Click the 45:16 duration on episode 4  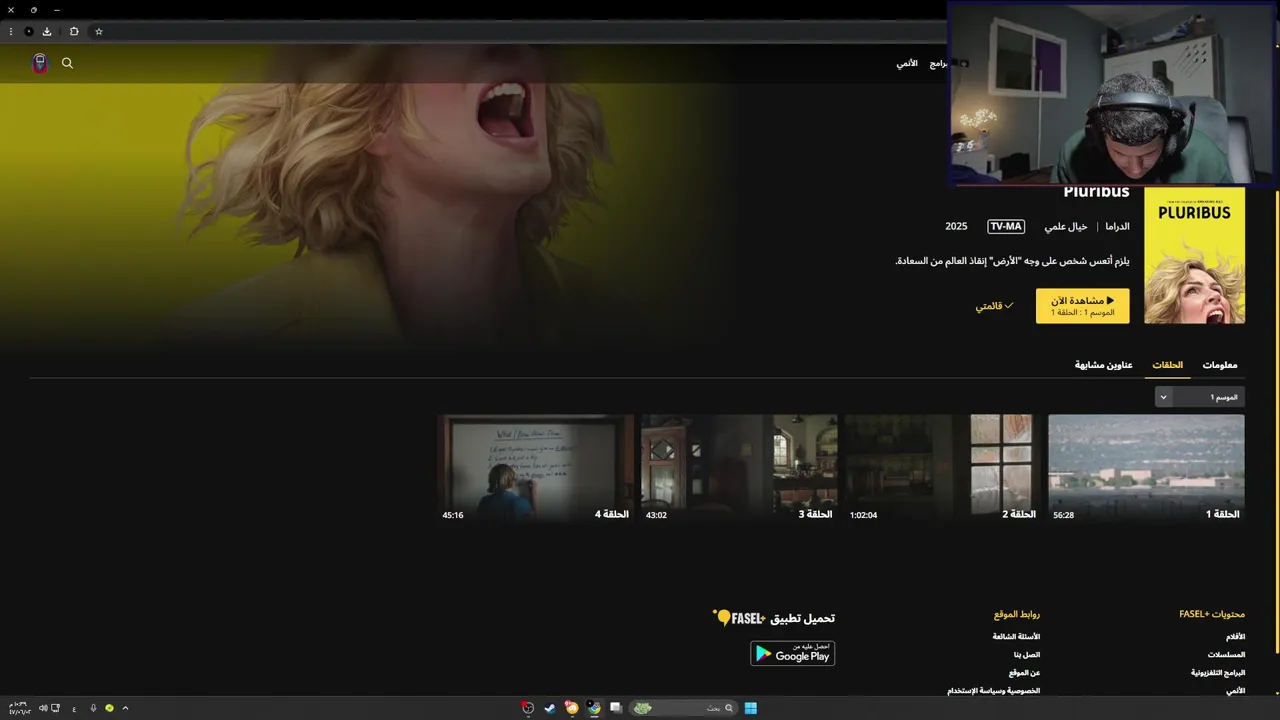(x=453, y=515)
